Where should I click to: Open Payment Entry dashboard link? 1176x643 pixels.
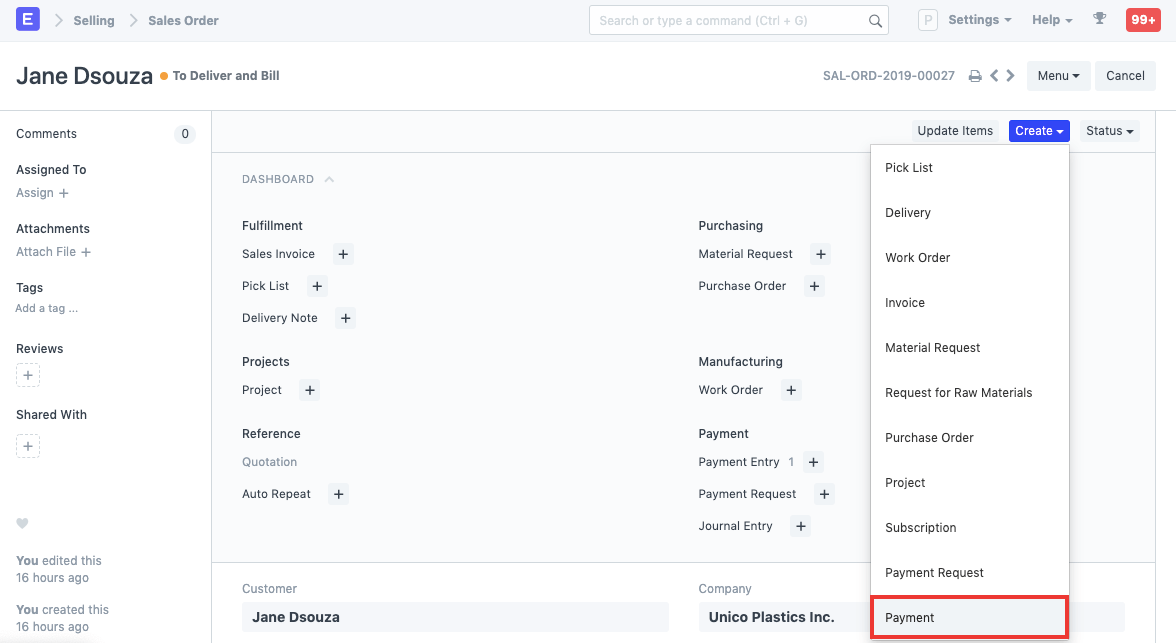[739, 462]
